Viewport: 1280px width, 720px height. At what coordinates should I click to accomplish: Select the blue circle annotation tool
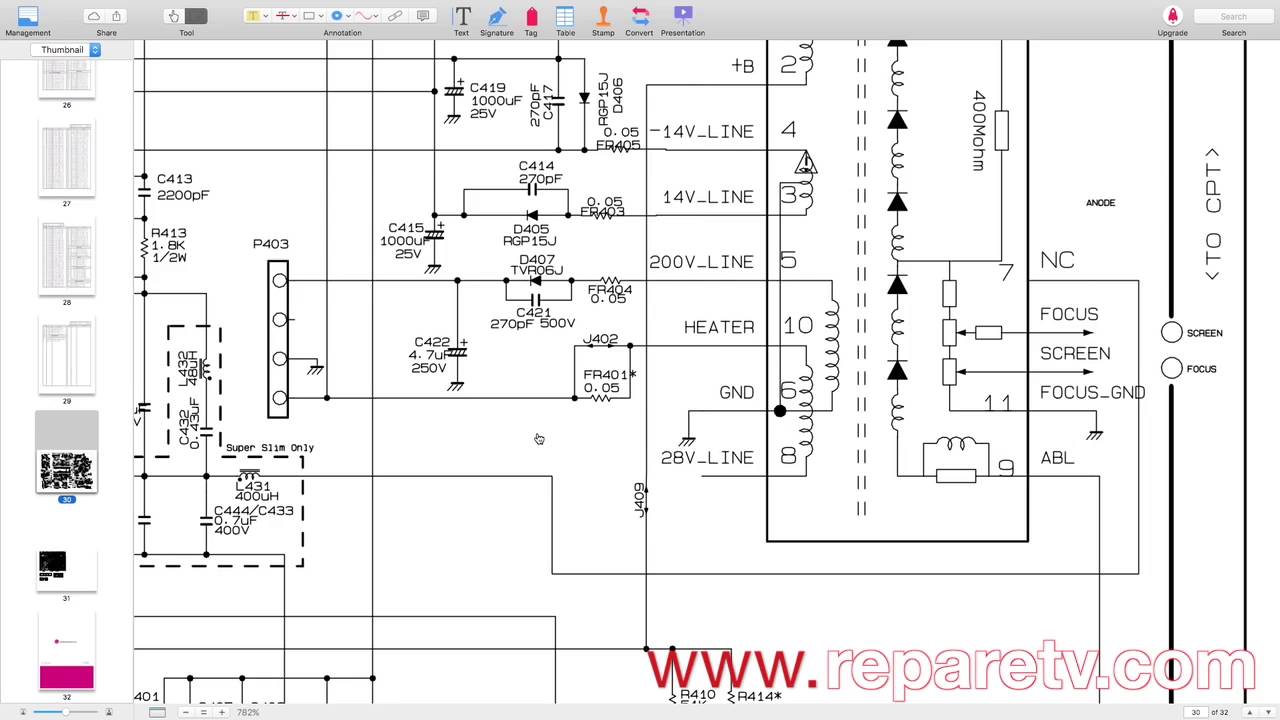point(337,16)
